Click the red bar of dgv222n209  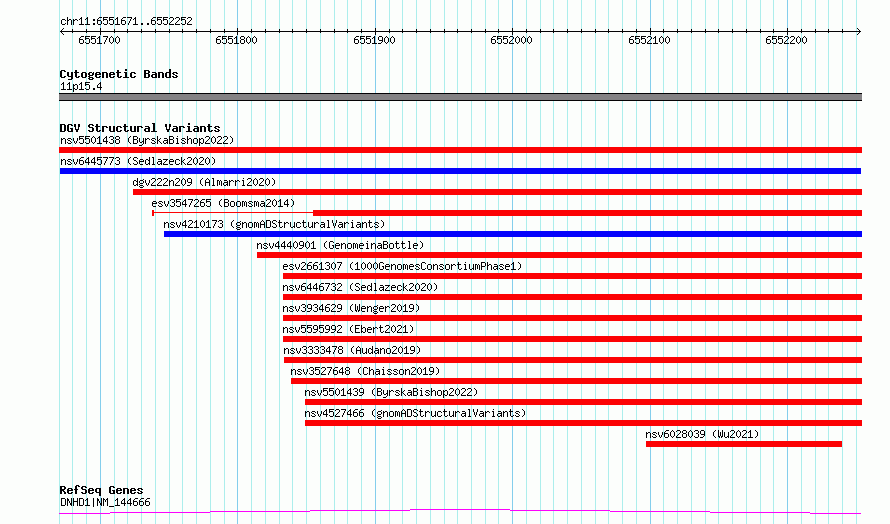(497, 192)
